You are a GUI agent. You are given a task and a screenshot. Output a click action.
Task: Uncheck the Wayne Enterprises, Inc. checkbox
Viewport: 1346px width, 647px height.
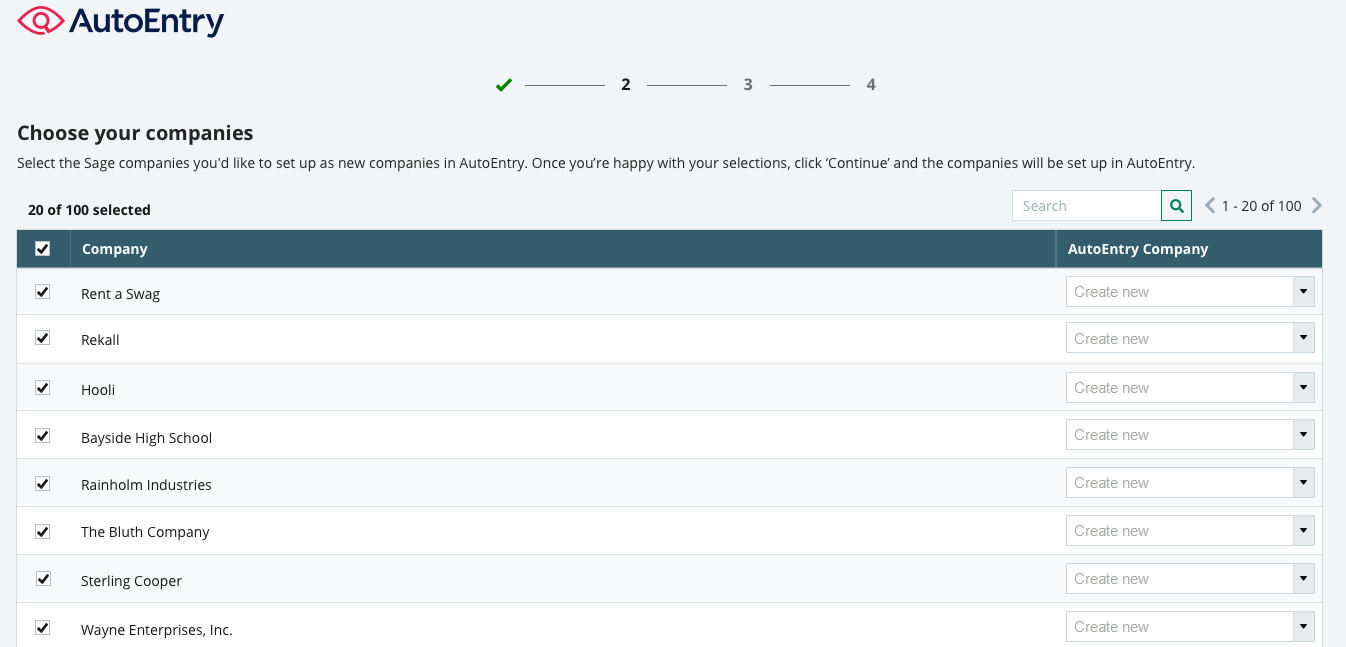43,628
